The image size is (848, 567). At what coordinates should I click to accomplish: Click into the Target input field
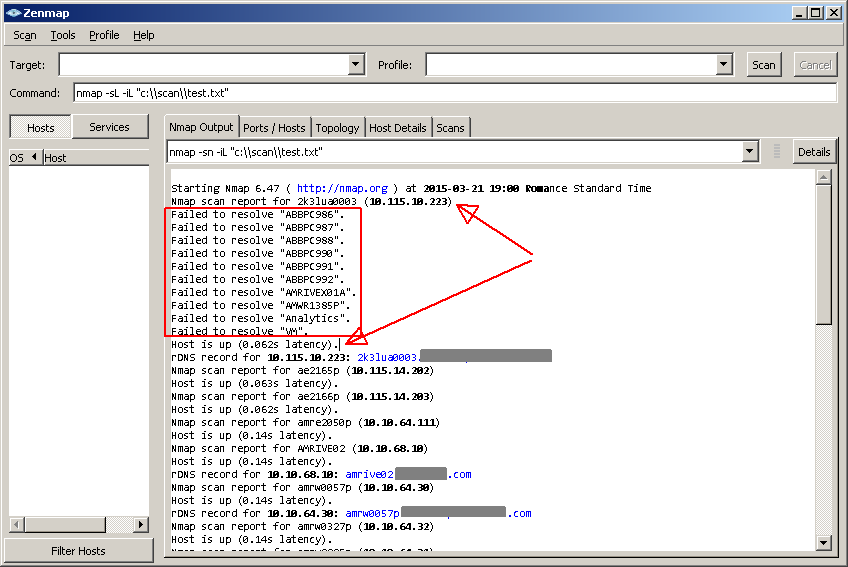(x=203, y=65)
